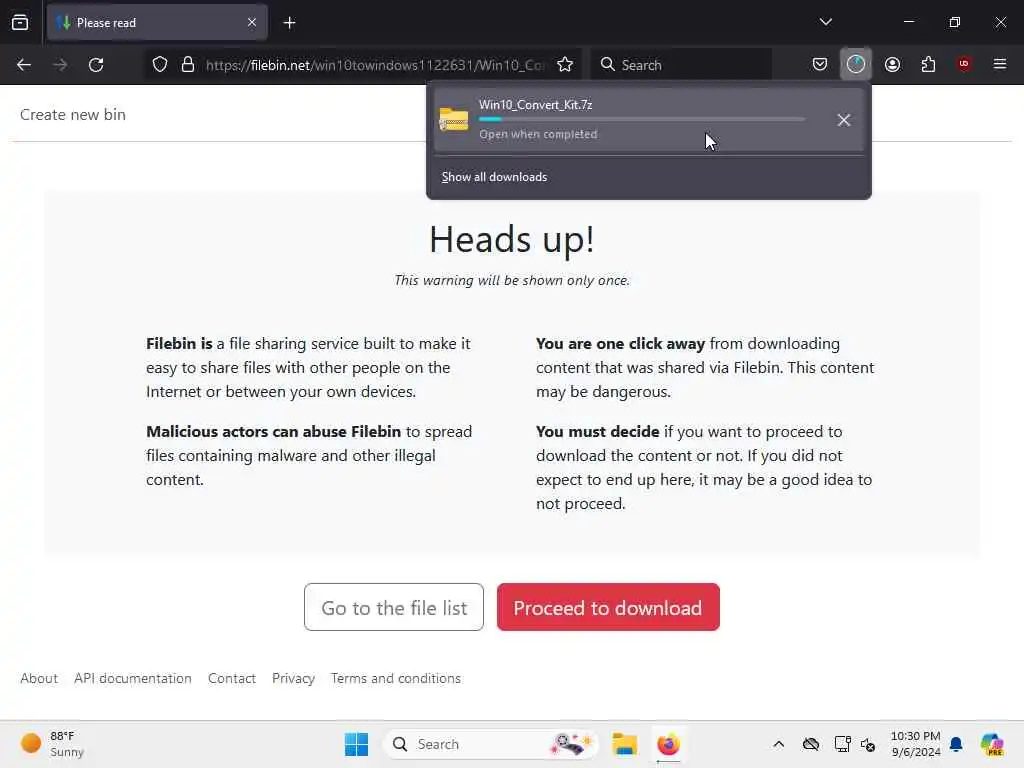
Task: Open the Firefox application menu
Action: [1000, 64]
